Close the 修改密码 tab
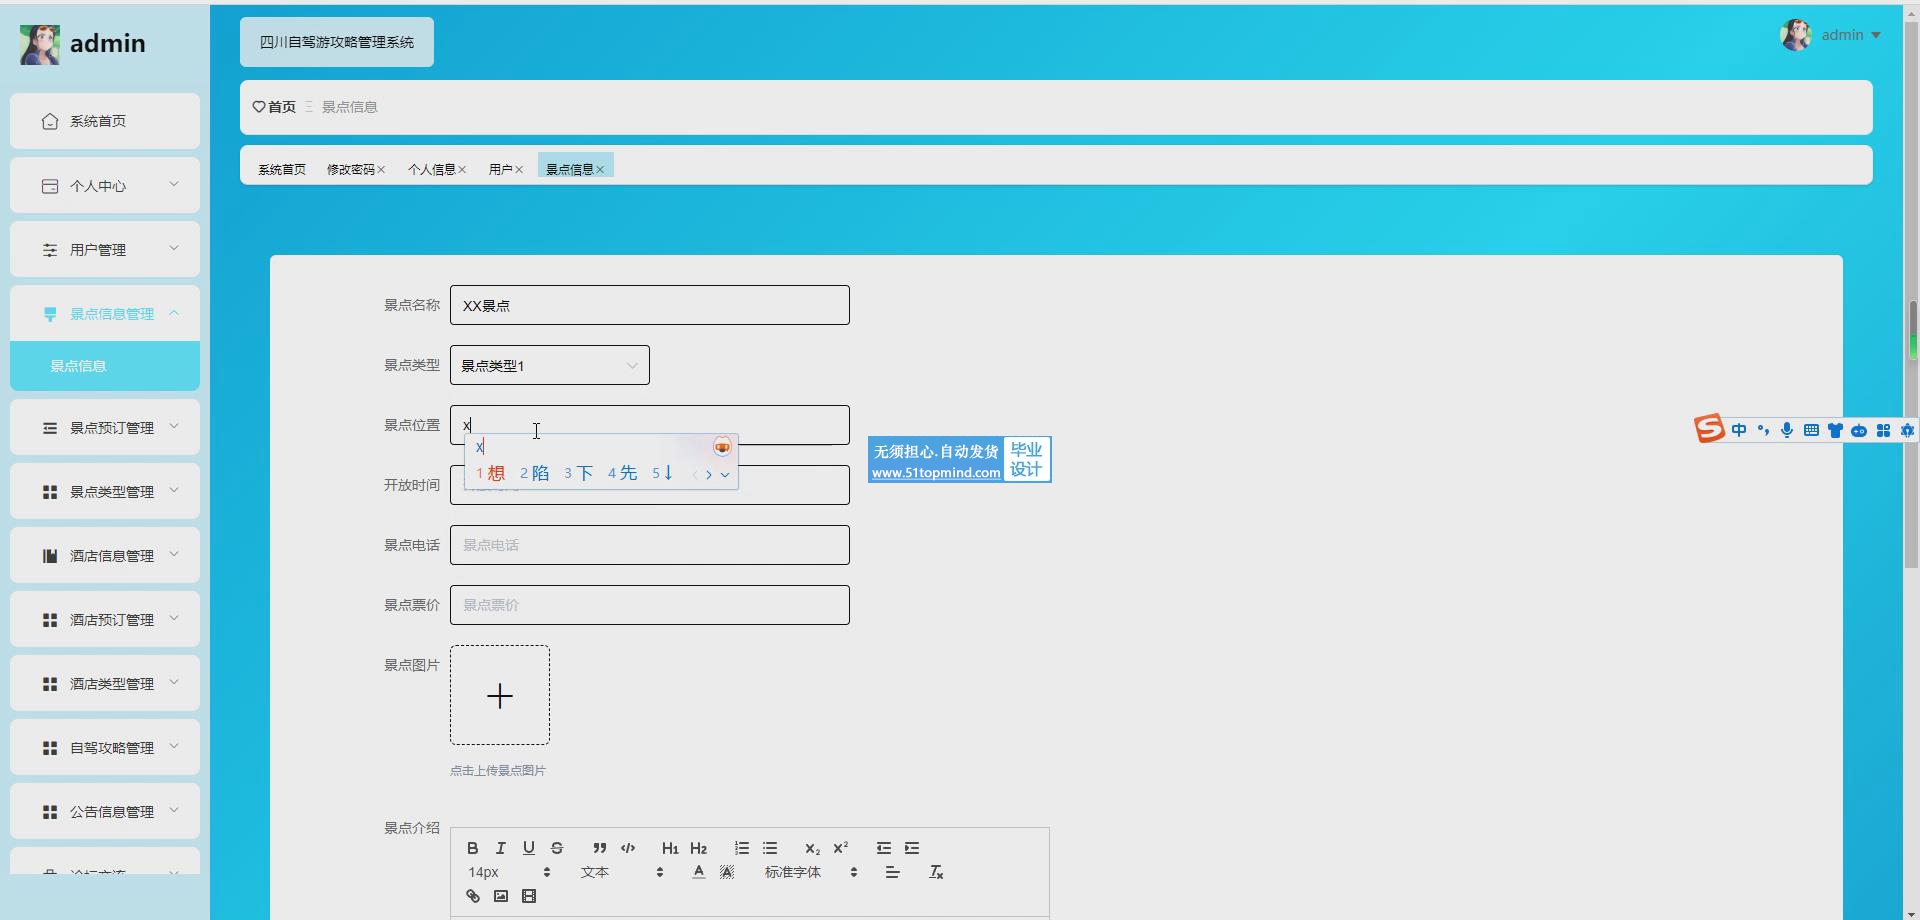The height and width of the screenshot is (920, 1920). [381, 170]
